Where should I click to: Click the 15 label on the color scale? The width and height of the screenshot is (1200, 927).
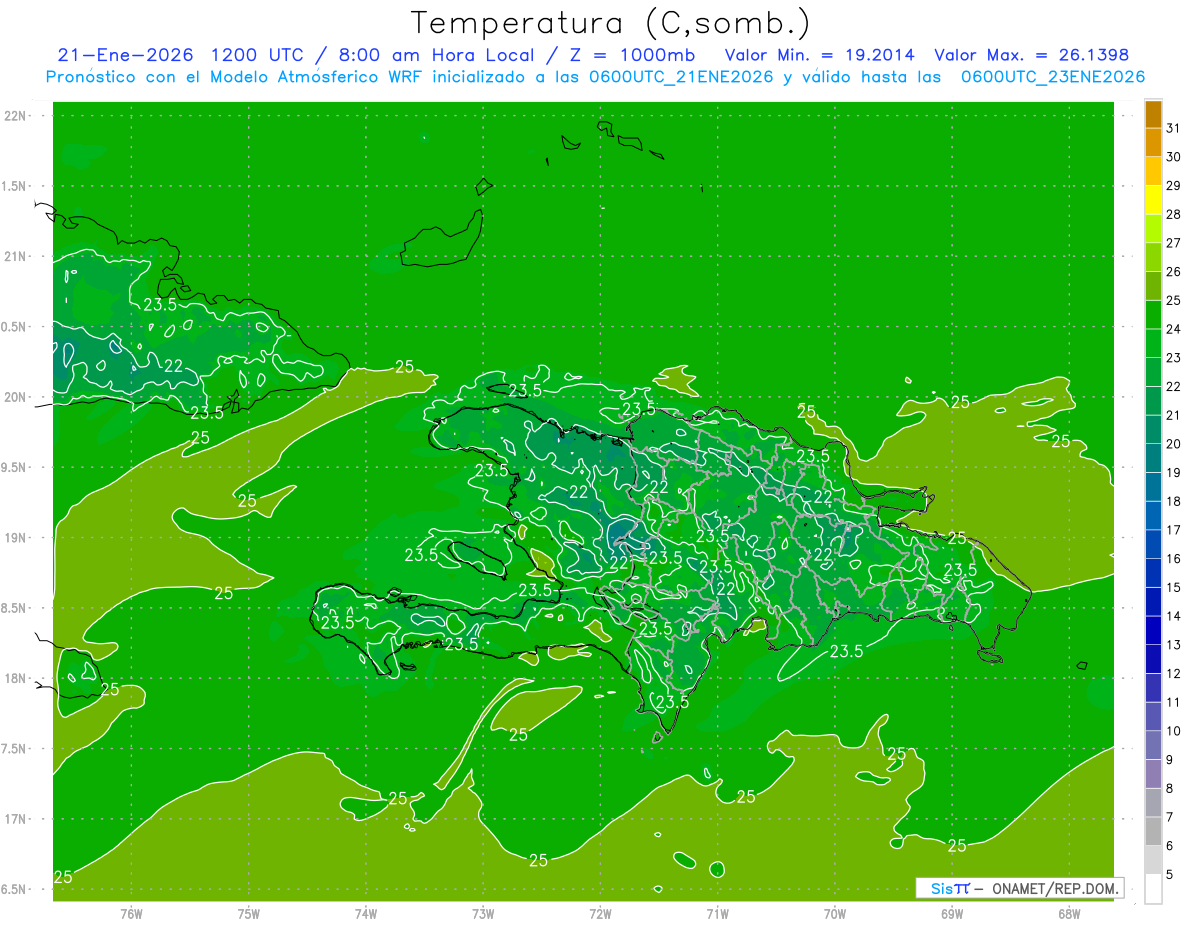(1174, 587)
